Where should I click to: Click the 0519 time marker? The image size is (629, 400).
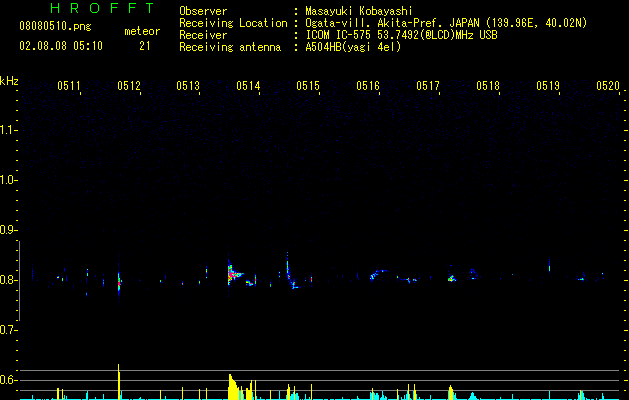point(548,86)
